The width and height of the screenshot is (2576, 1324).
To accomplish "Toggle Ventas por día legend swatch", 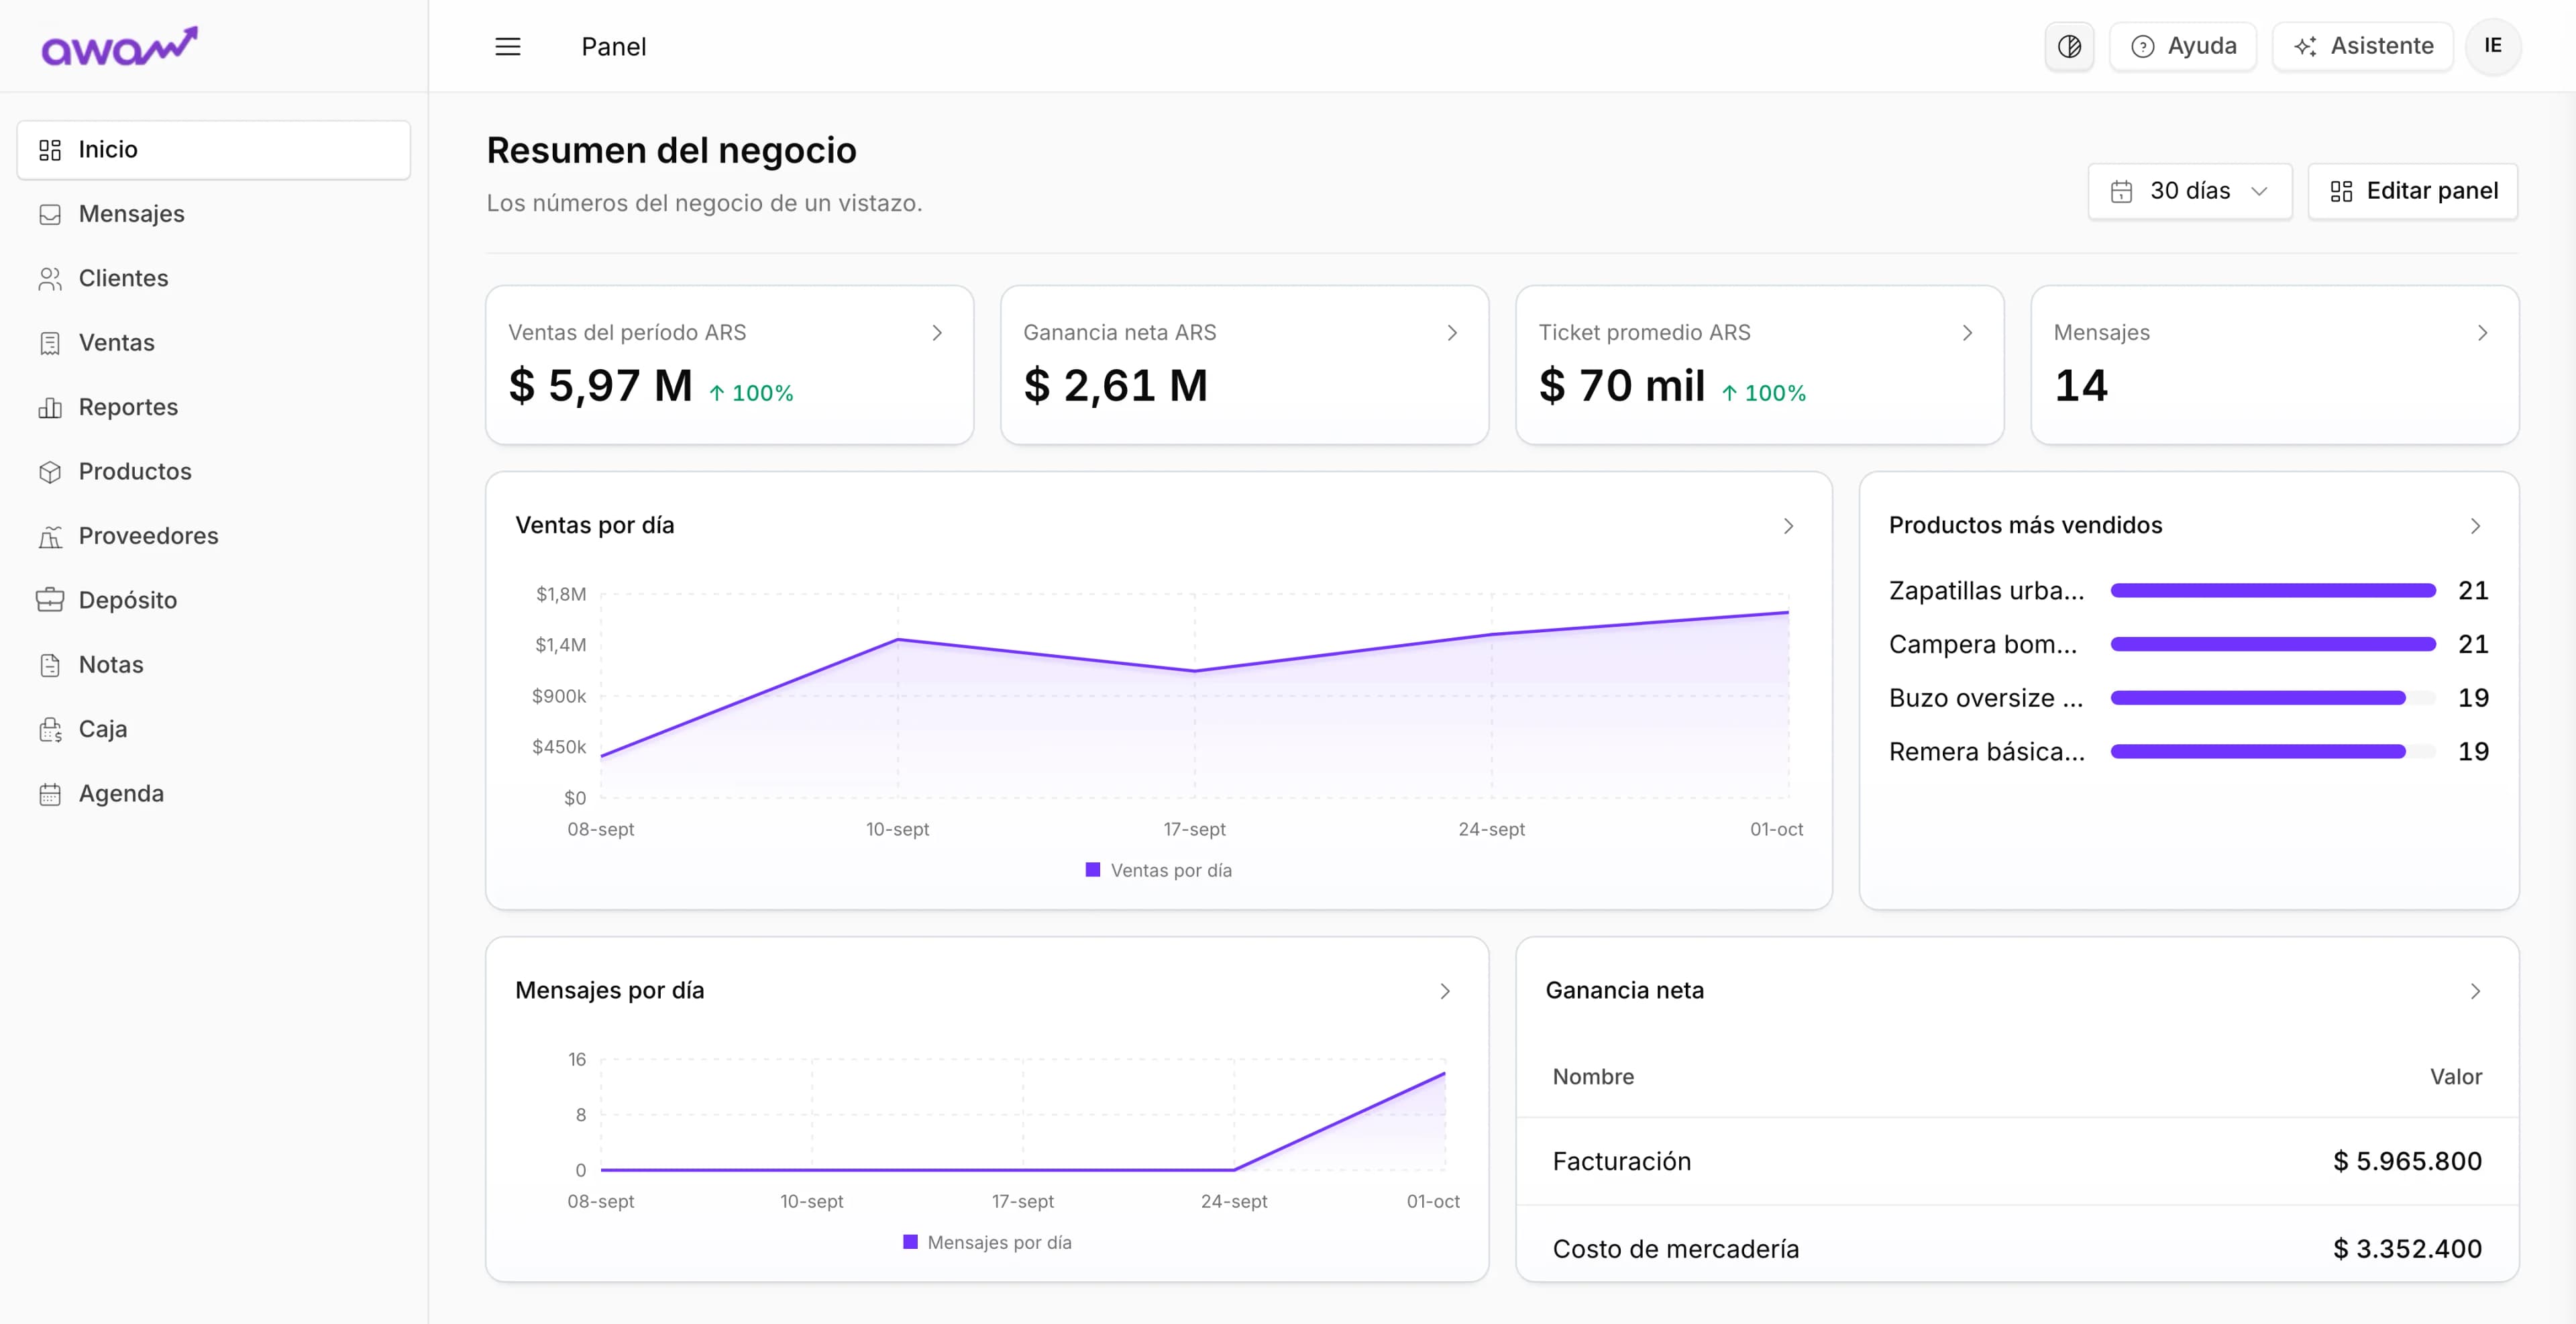I will coord(1093,870).
